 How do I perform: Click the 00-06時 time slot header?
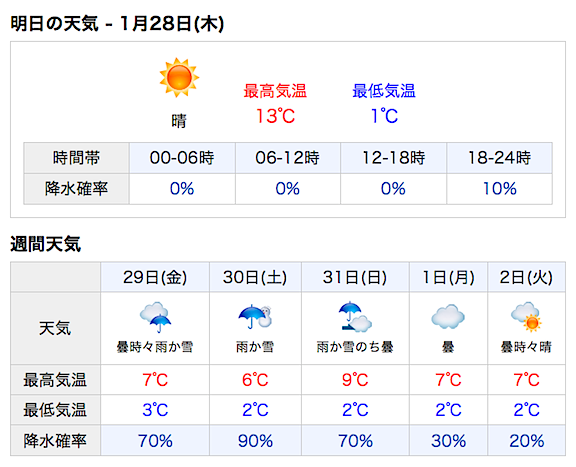(182, 158)
